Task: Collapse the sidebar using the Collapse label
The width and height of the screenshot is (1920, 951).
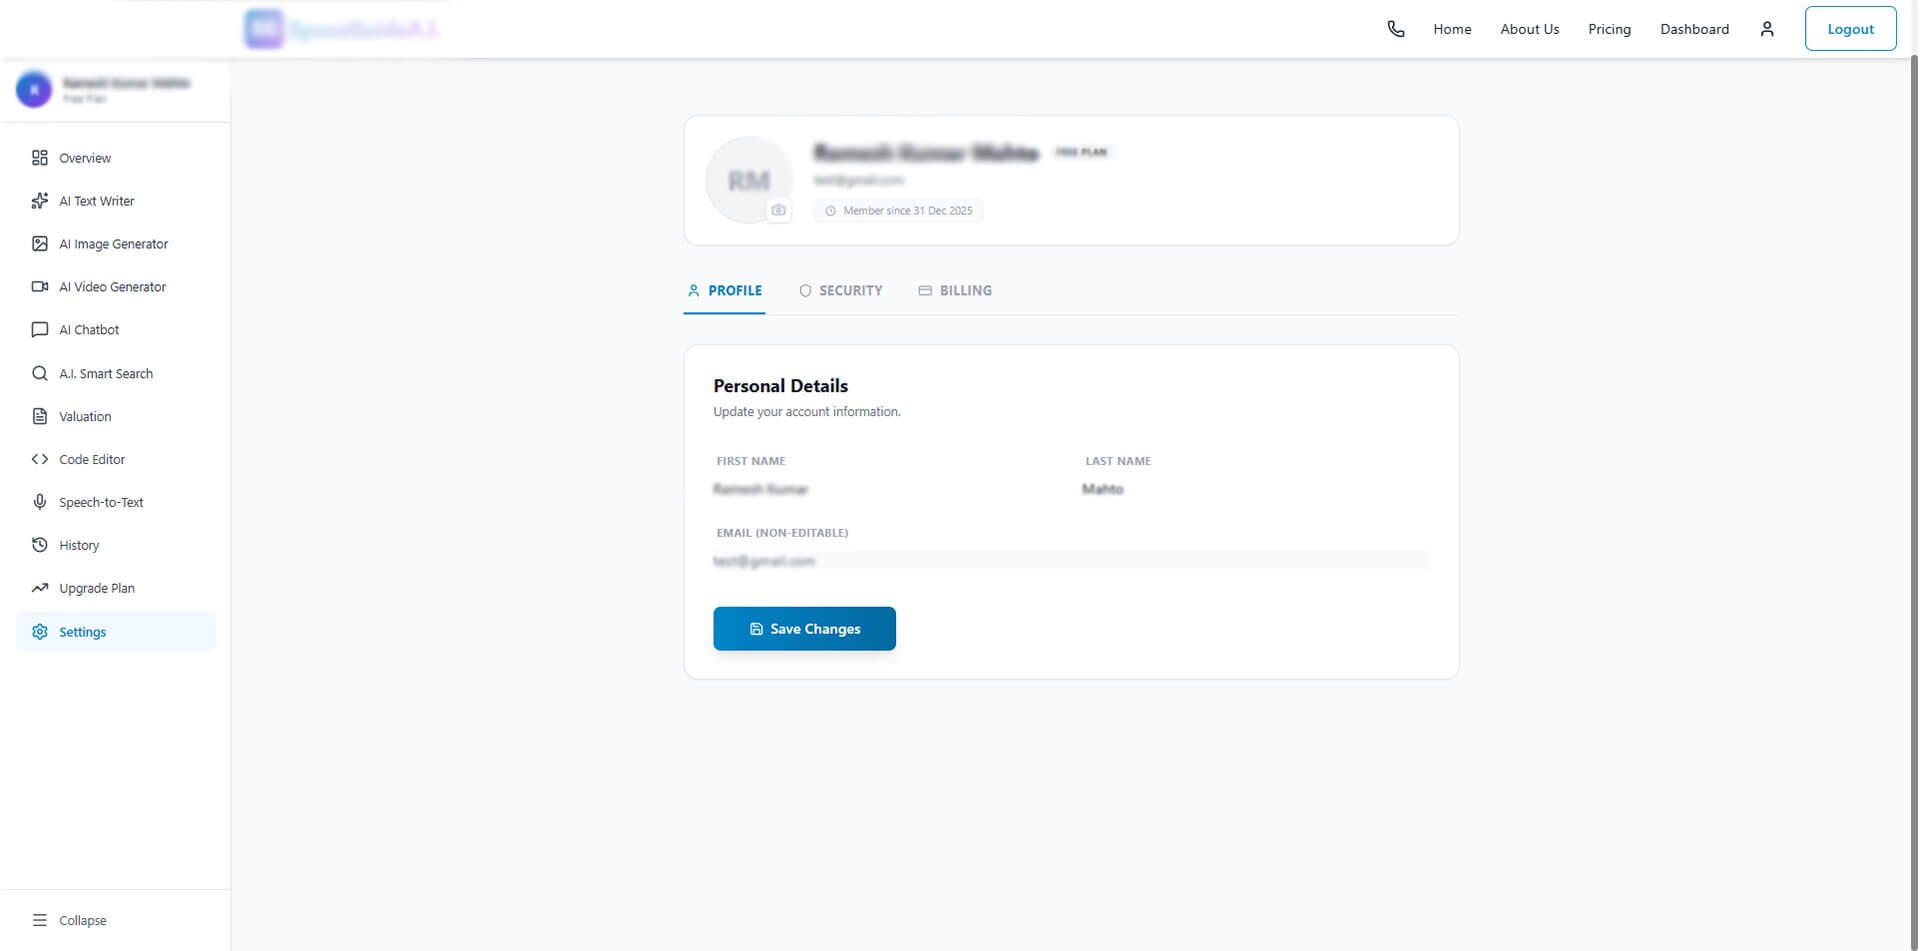Action: [x=83, y=920]
